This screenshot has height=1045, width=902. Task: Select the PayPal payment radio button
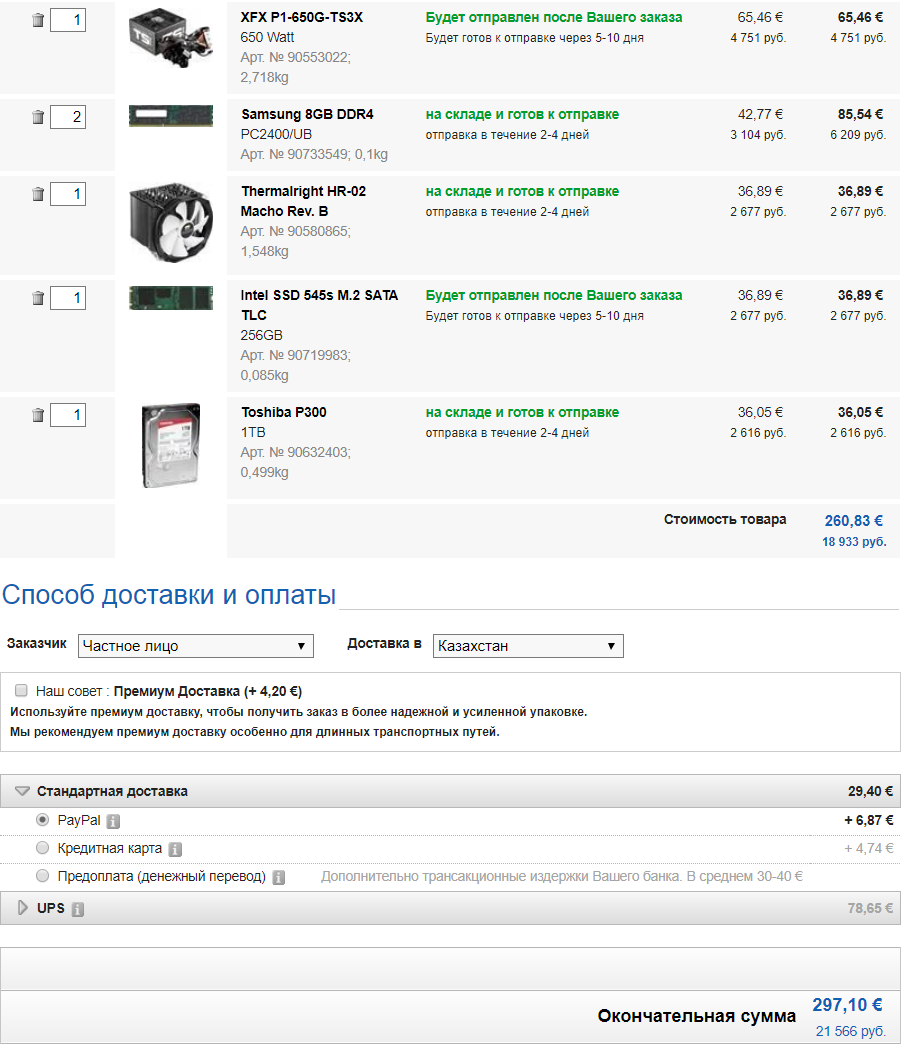coord(42,820)
